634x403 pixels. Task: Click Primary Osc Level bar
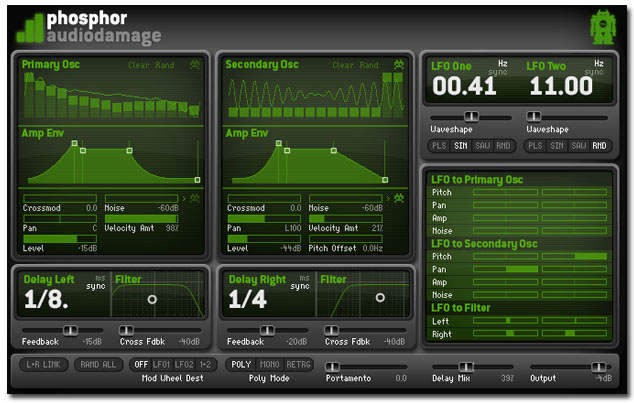point(60,239)
